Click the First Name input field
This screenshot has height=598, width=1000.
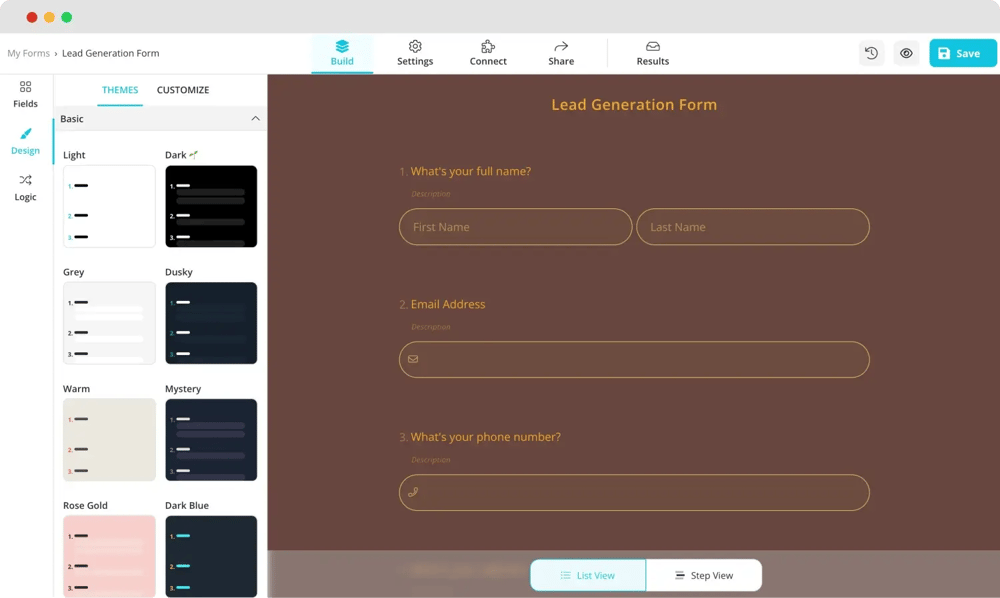click(x=515, y=227)
